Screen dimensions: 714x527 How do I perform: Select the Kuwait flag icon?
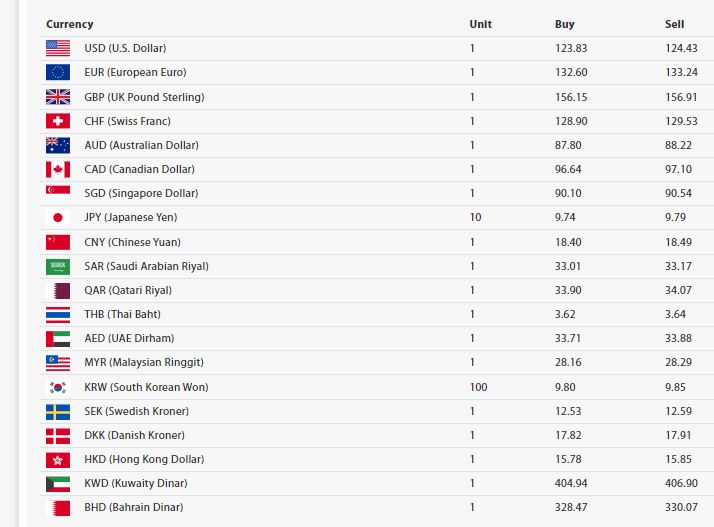[58, 484]
